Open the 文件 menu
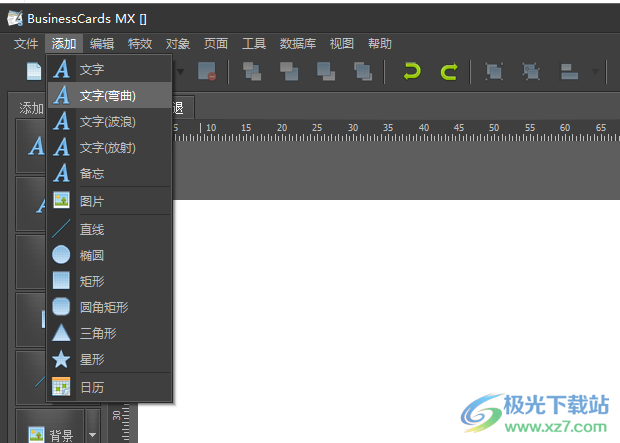 26,44
